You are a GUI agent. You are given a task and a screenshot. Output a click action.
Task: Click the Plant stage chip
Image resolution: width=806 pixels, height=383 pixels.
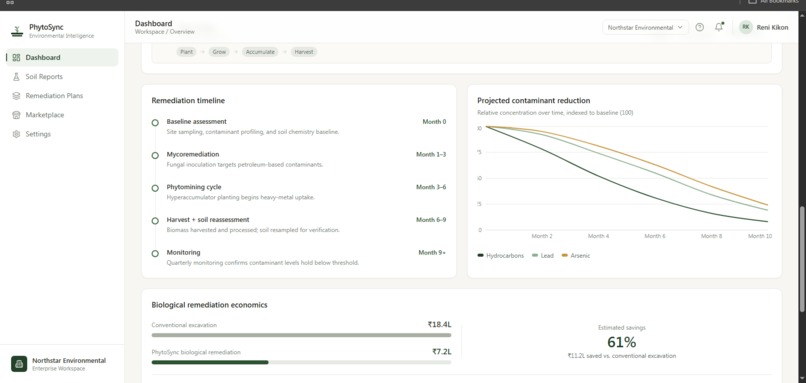coord(186,52)
